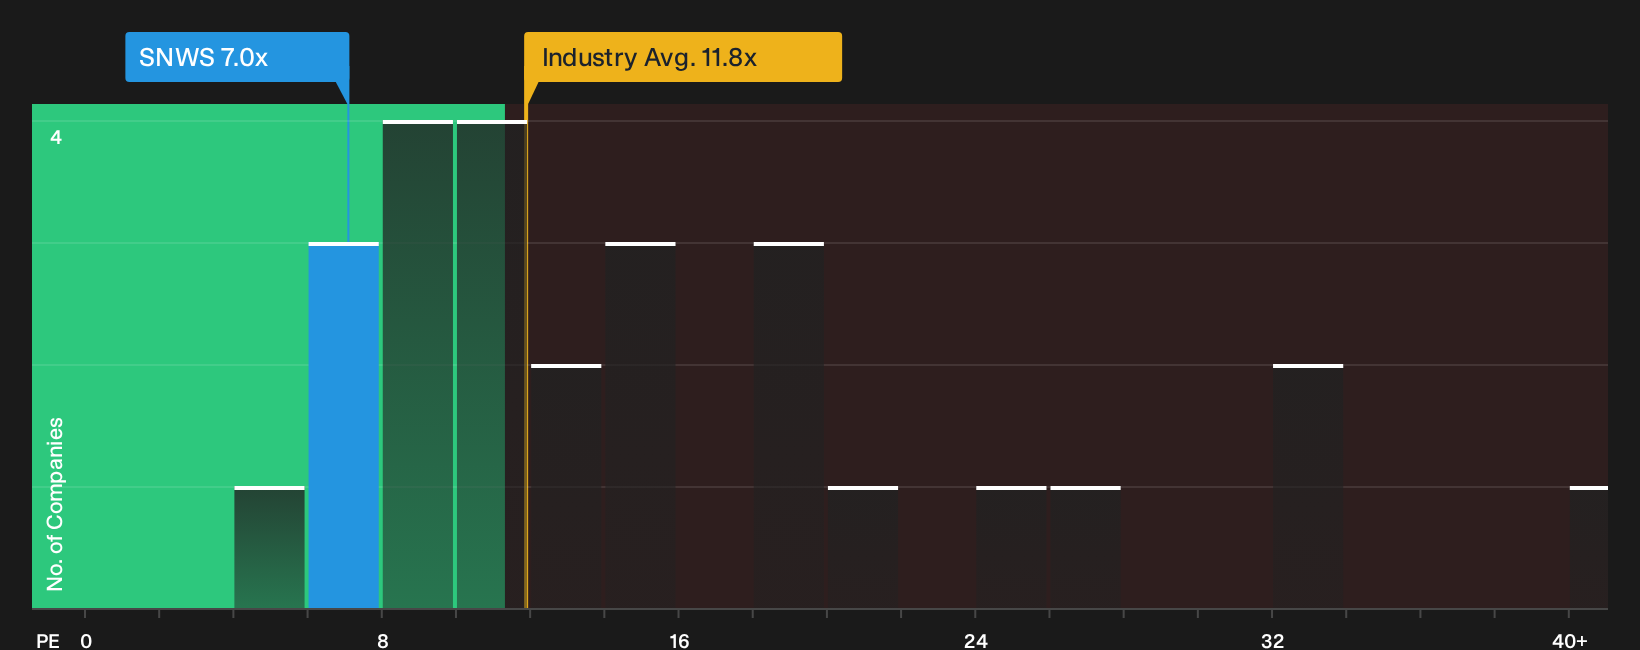Viewport: 1640px width, 650px height.
Task: Click the one-company bar after PE 20
Action: [863, 547]
